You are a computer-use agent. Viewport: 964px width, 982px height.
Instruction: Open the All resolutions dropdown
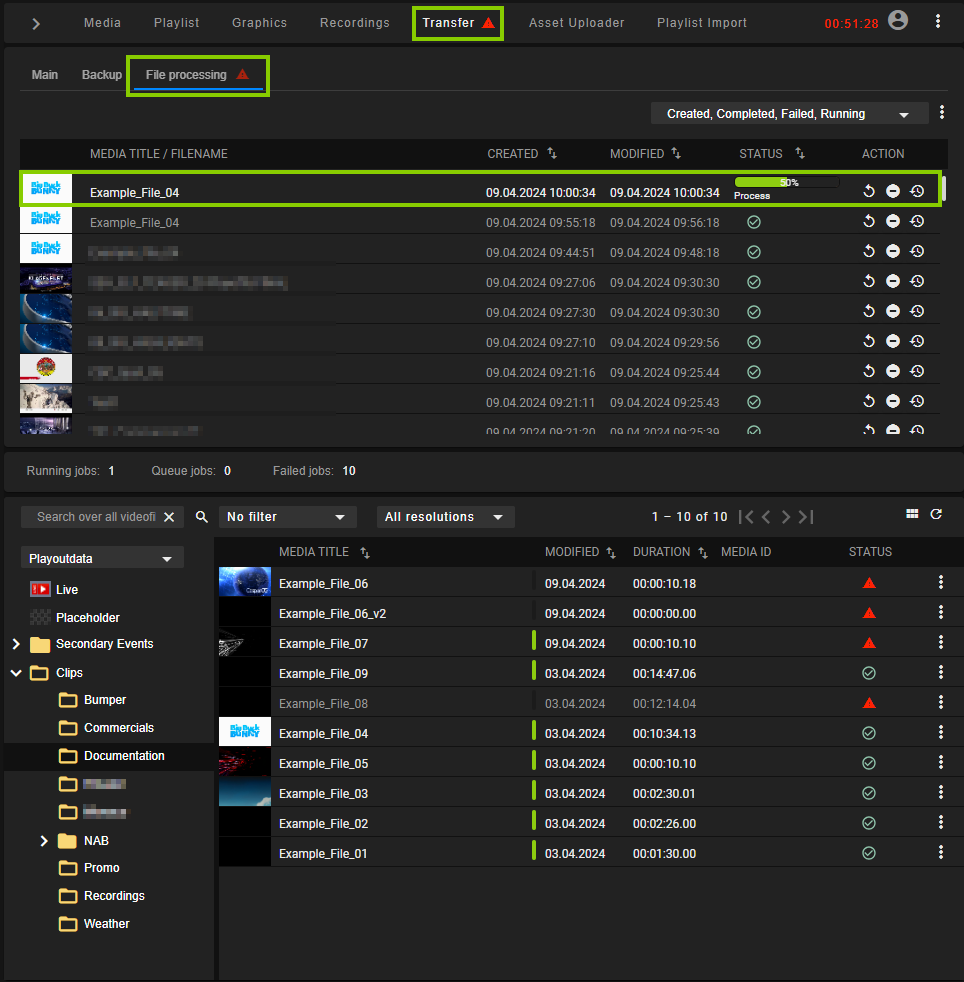445,516
